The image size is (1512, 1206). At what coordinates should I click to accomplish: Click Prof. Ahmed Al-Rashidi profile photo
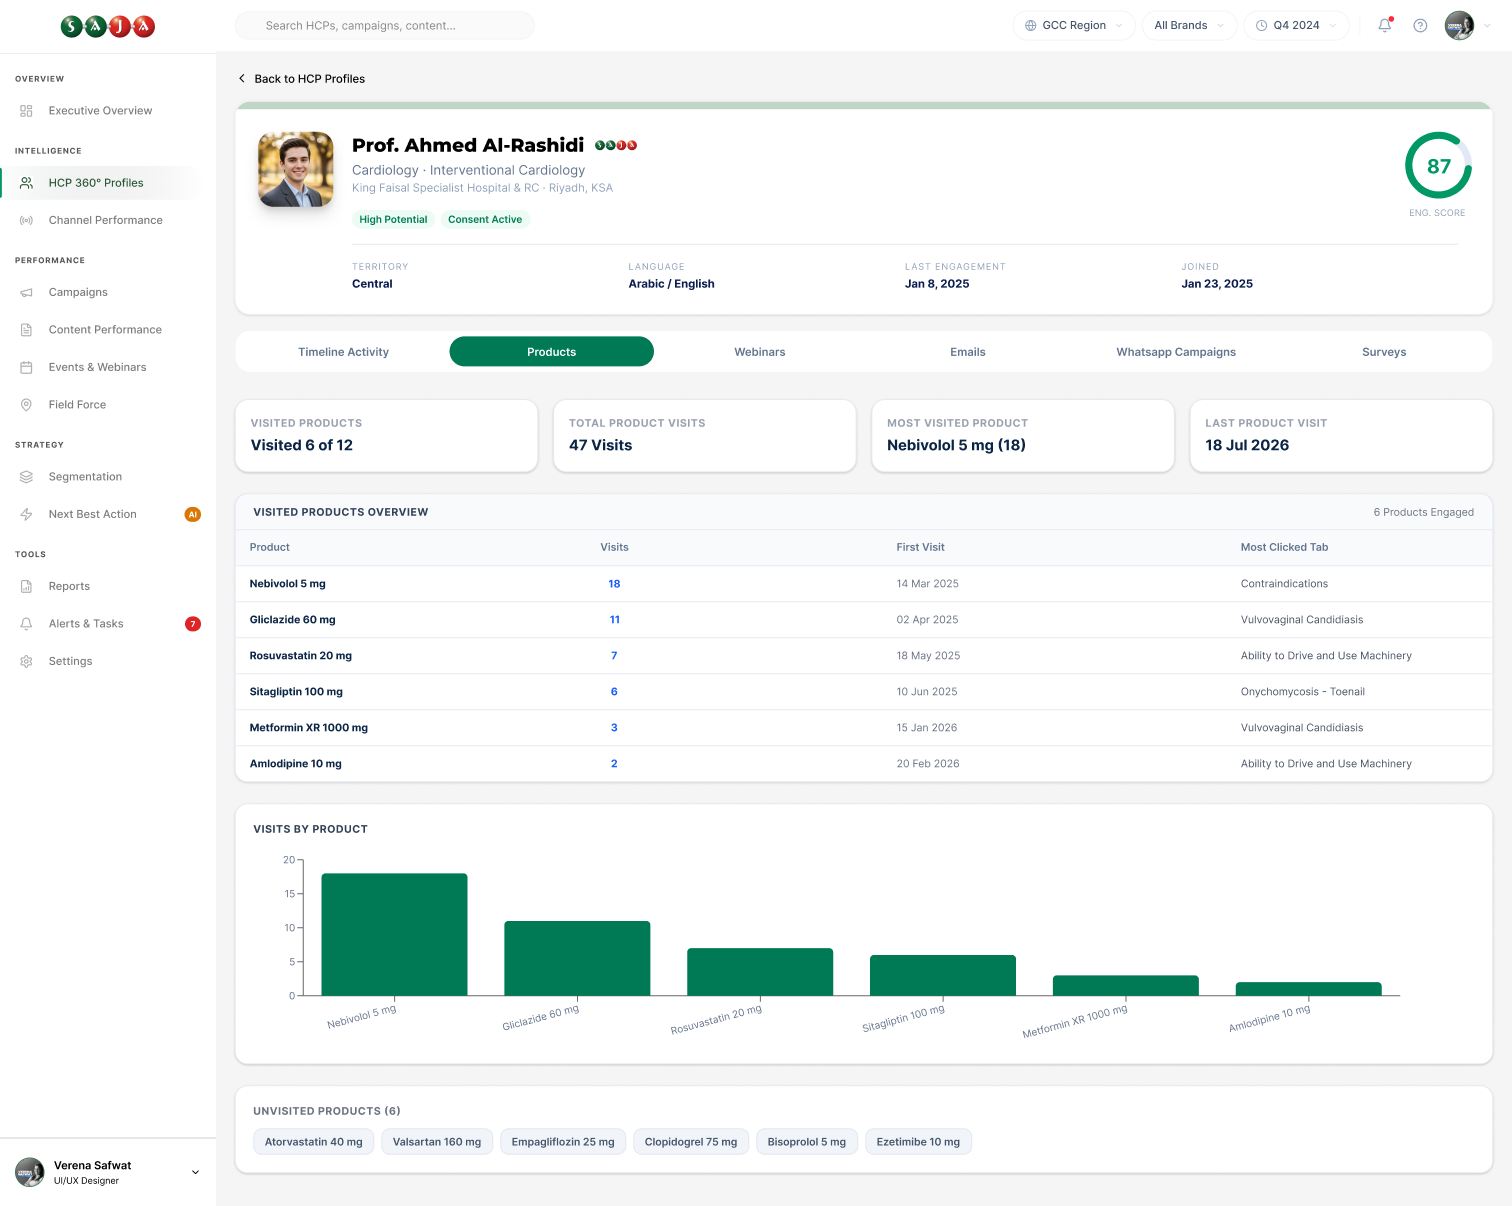coord(296,170)
